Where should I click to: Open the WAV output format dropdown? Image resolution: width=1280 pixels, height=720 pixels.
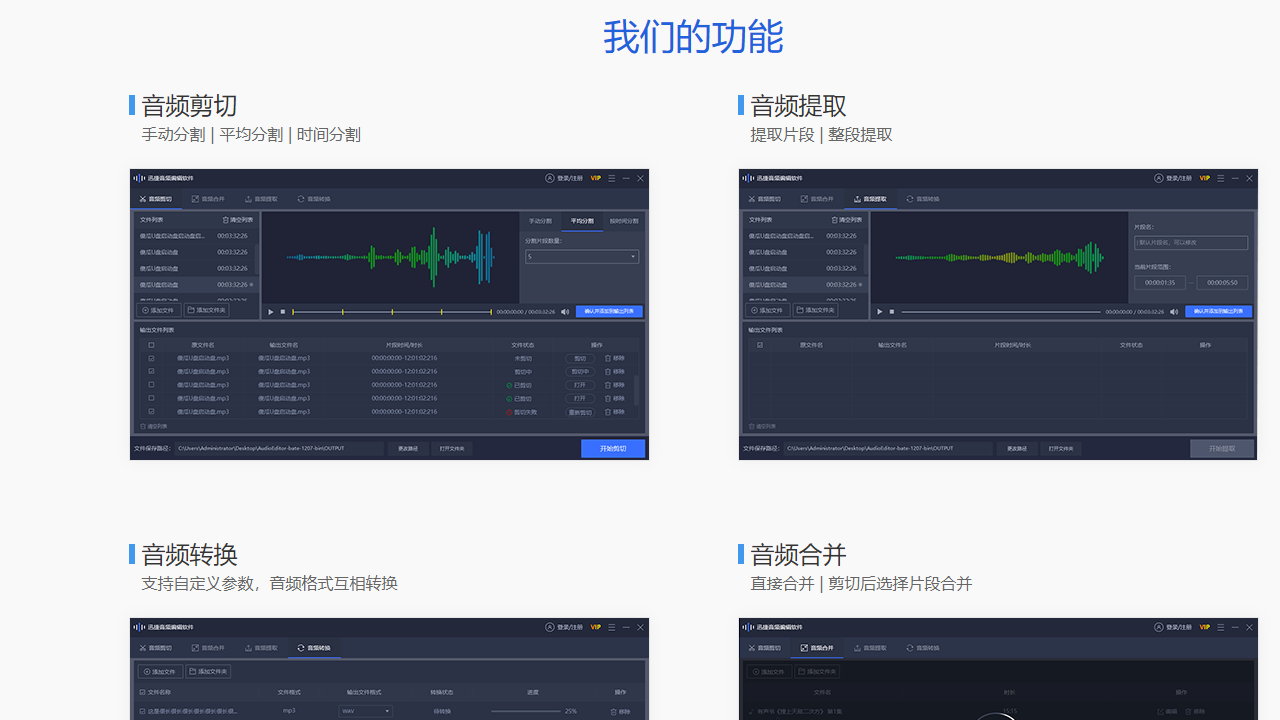[x=365, y=709]
